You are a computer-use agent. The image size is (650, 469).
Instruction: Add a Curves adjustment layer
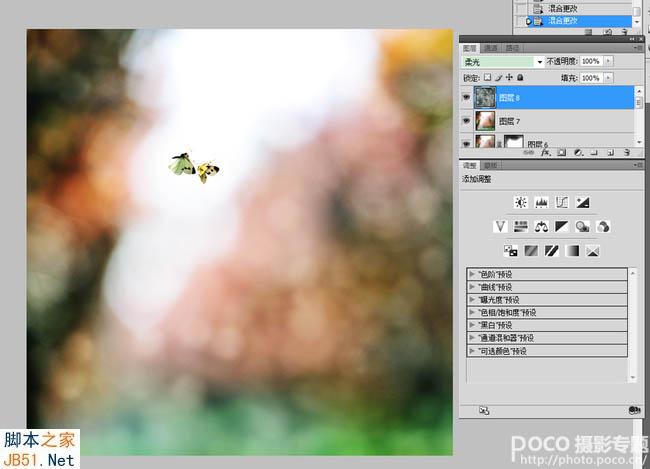[562, 202]
